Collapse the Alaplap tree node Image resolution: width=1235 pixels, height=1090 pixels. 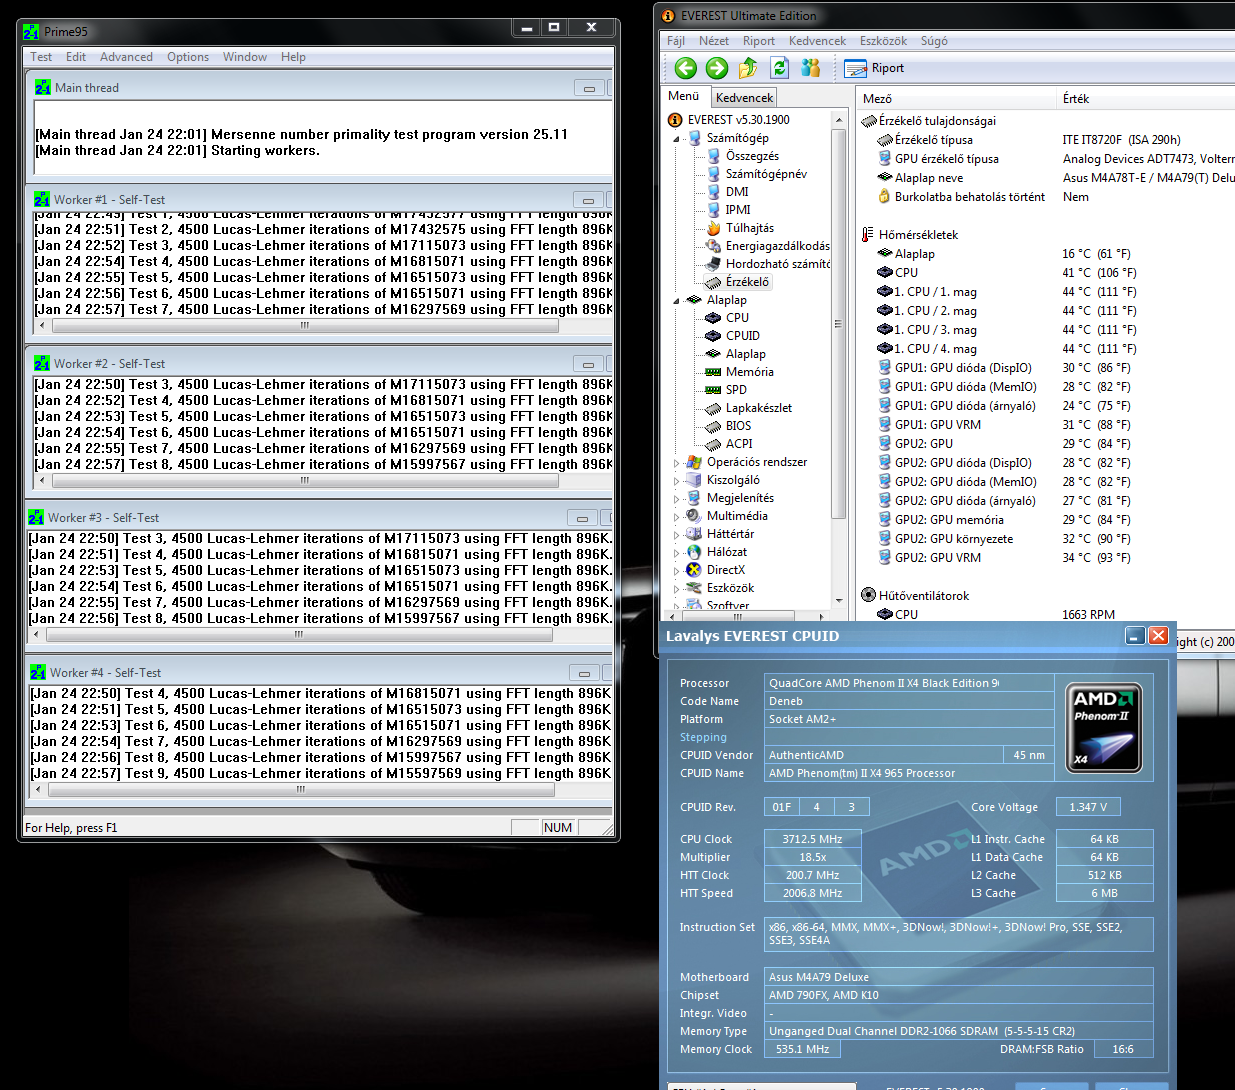coord(677,300)
